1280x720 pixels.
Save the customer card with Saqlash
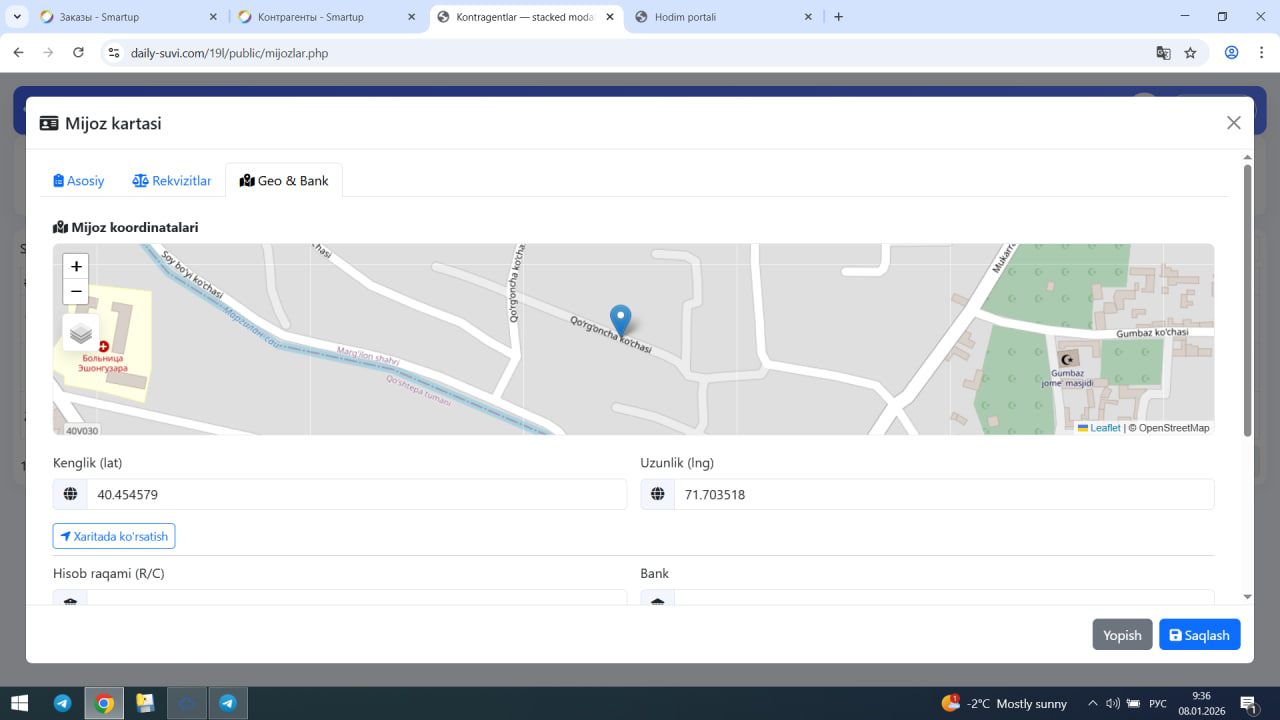(x=1200, y=635)
